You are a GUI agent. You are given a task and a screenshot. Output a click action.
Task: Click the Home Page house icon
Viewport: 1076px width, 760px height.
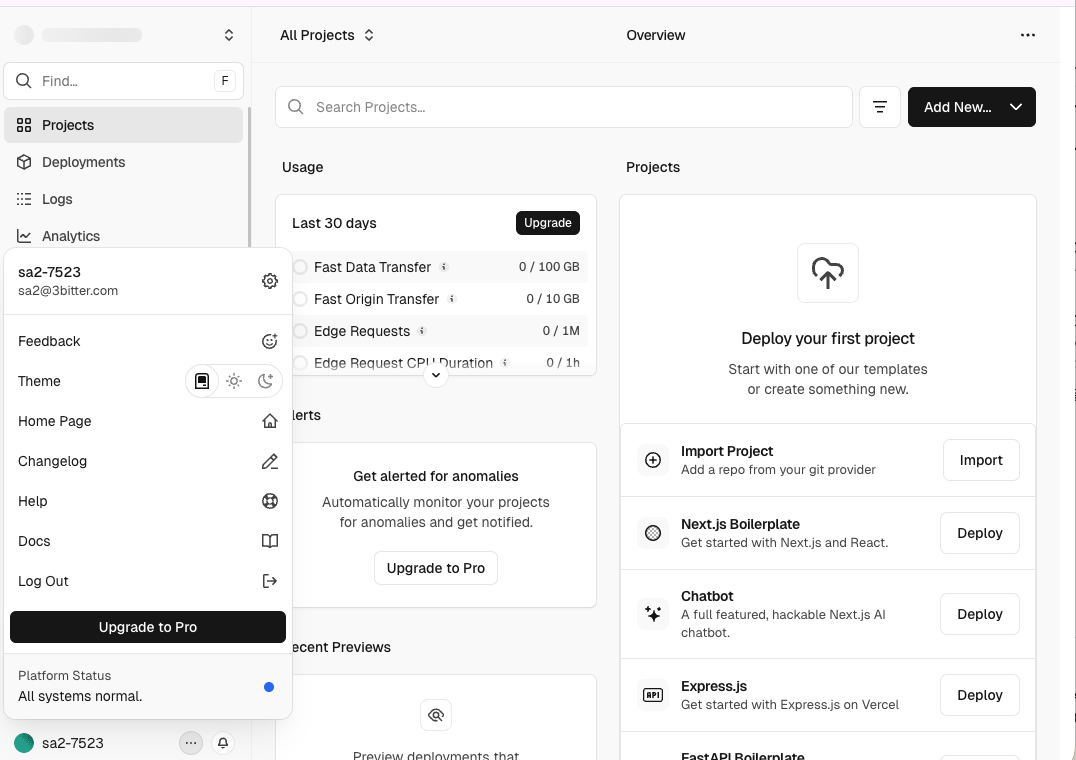point(269,421)
